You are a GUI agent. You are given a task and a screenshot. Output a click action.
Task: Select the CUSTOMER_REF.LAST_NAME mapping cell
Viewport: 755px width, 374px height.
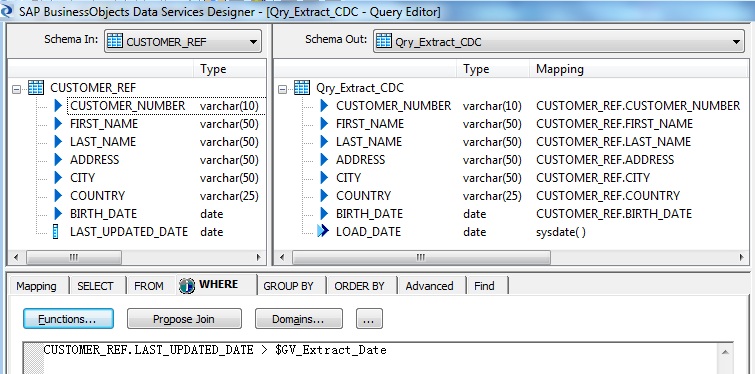[613, 142]
